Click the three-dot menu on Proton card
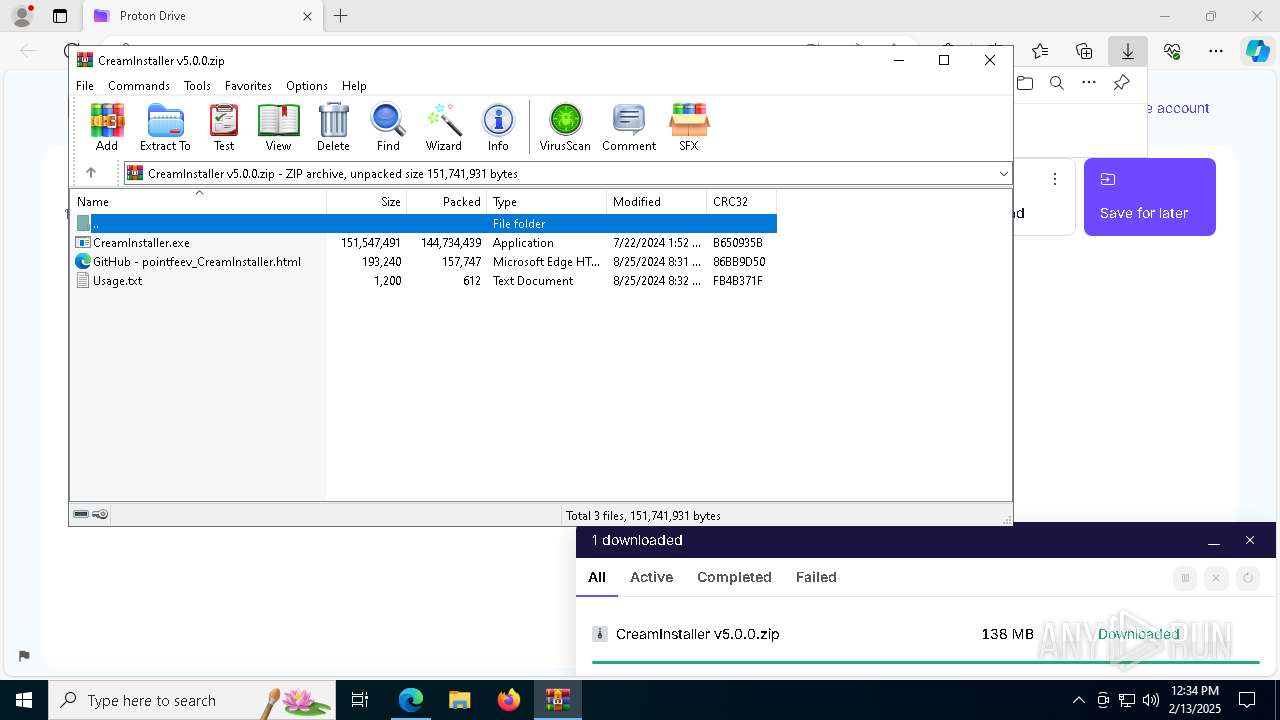 (1054, 179)
